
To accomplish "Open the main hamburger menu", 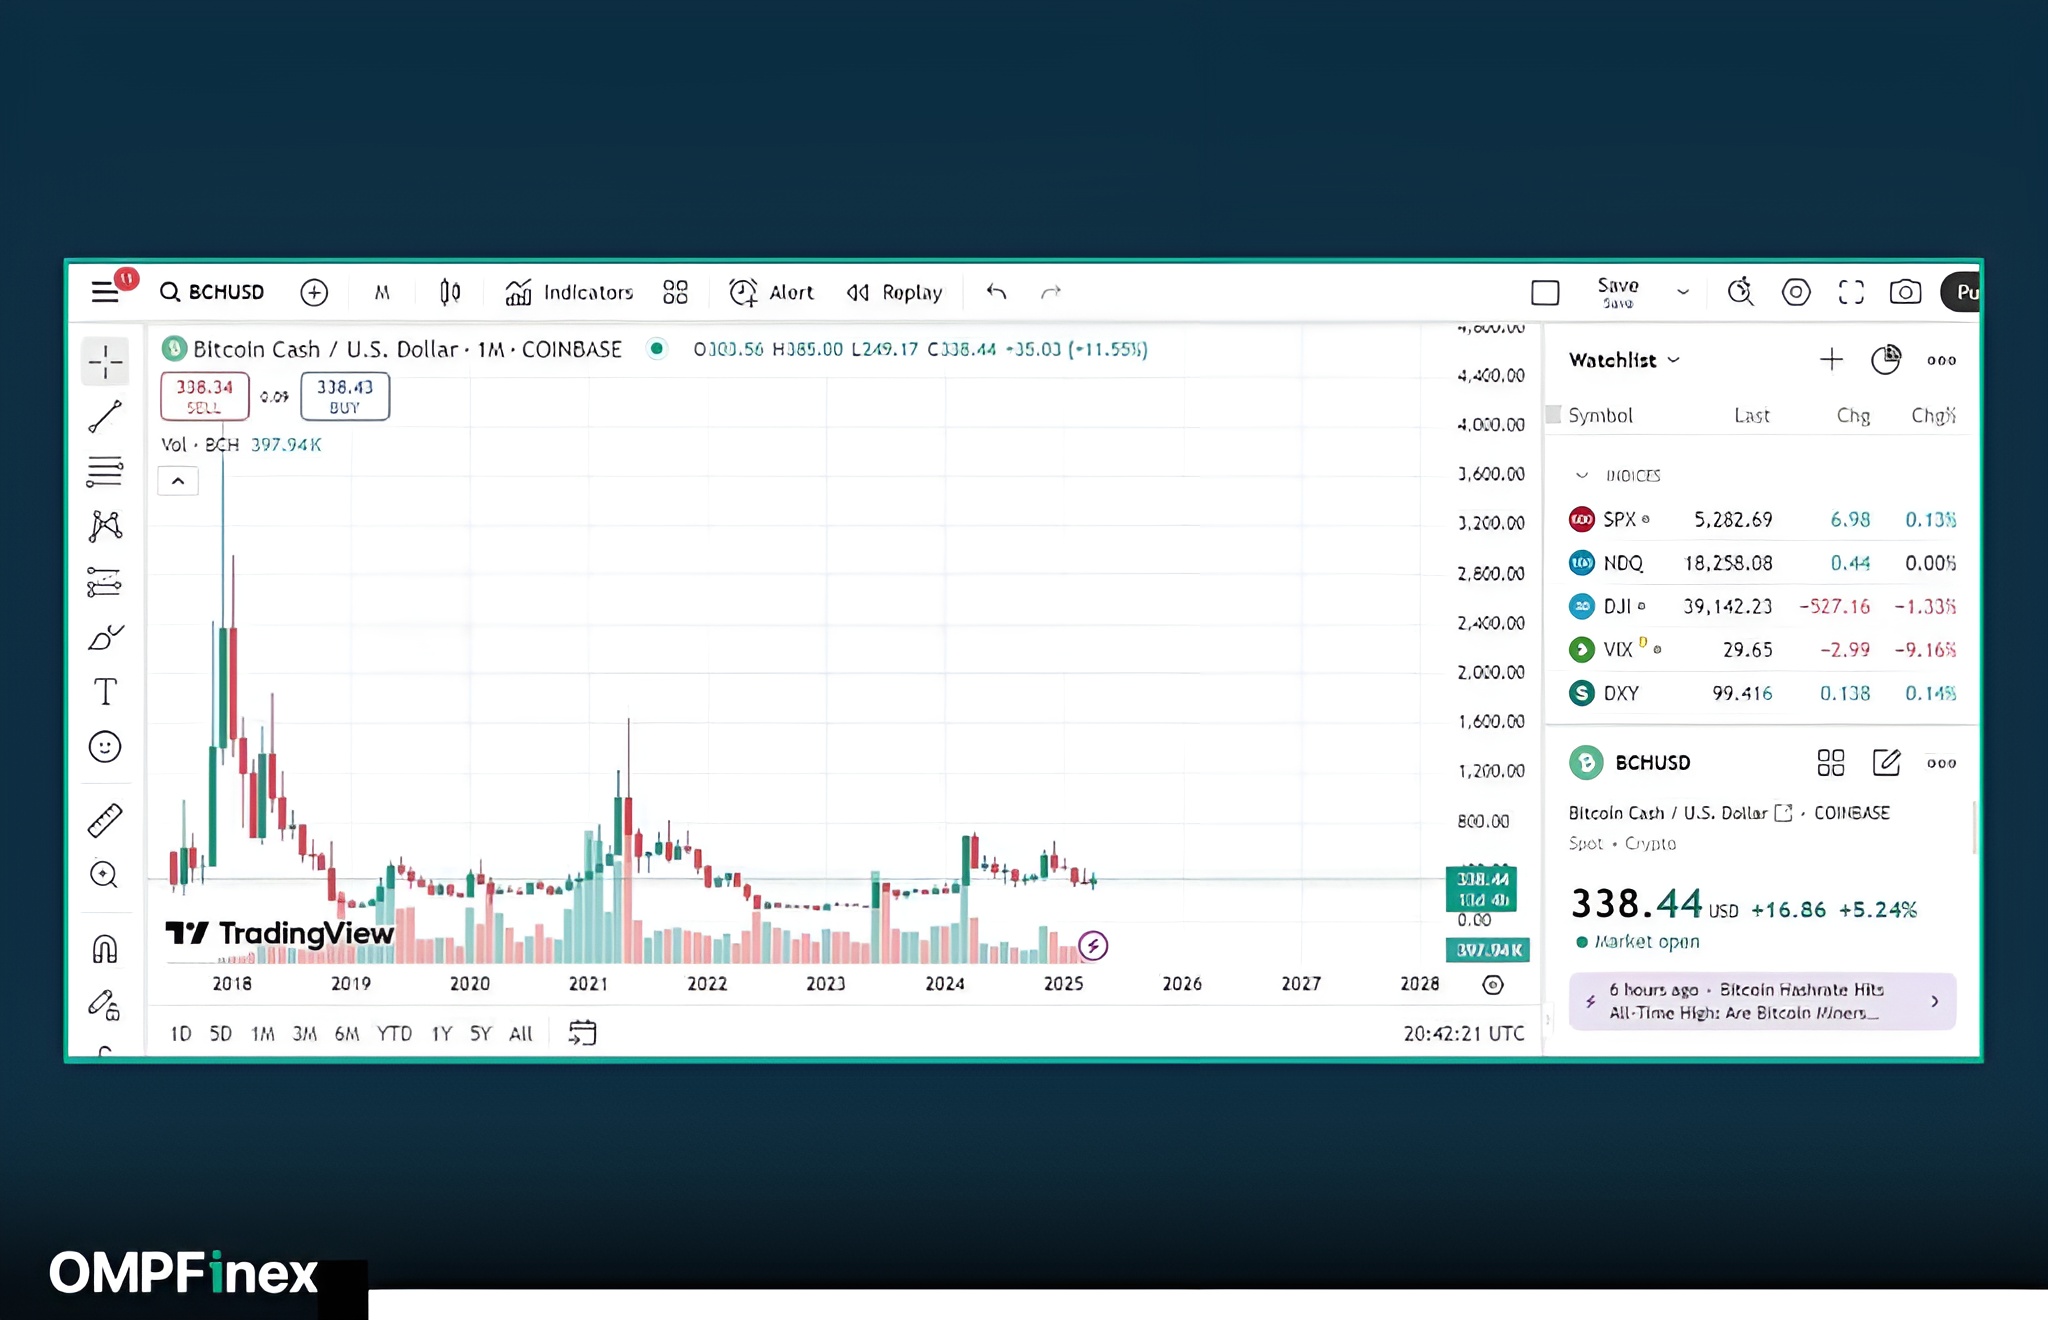I will tap(104, 292).
